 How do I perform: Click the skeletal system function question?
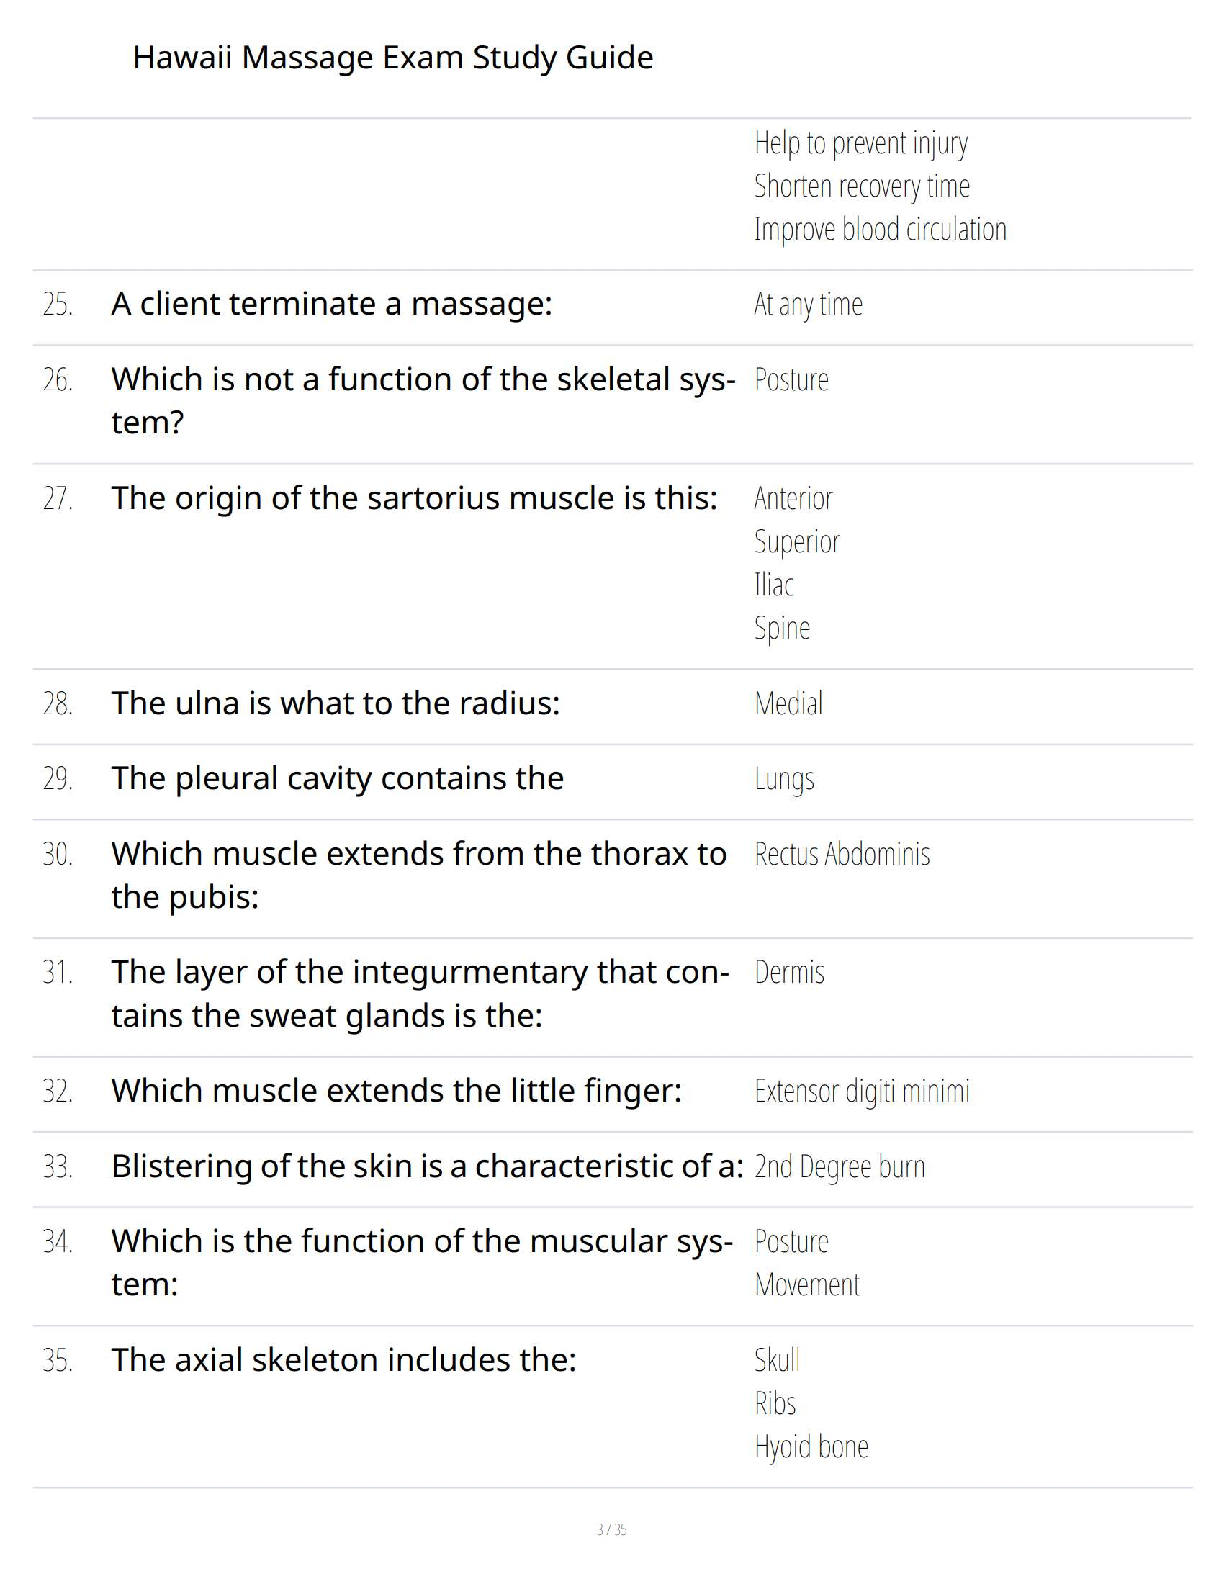coord(422,400)
